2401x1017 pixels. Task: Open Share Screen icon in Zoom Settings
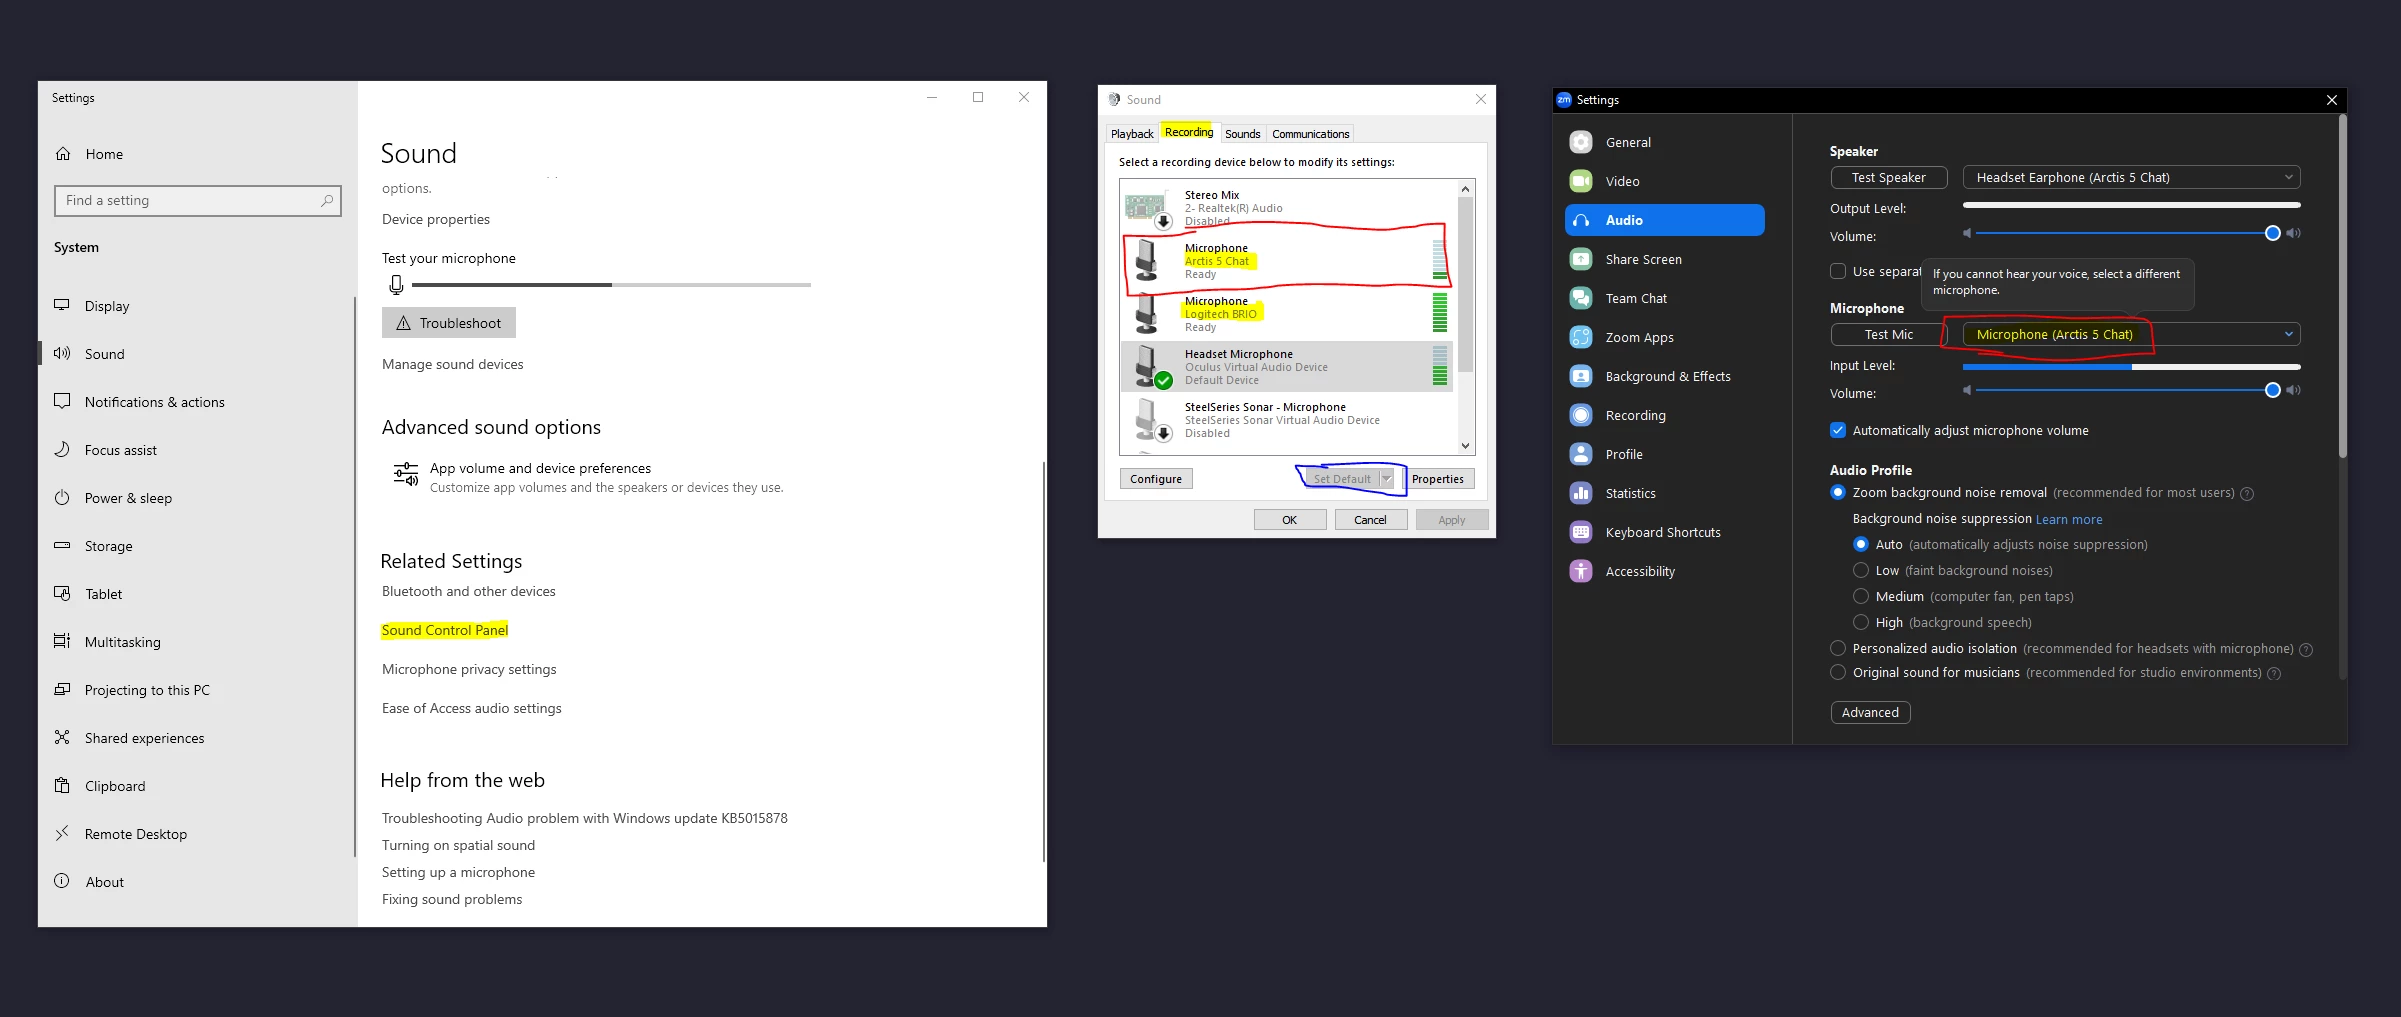point(1580,259)
